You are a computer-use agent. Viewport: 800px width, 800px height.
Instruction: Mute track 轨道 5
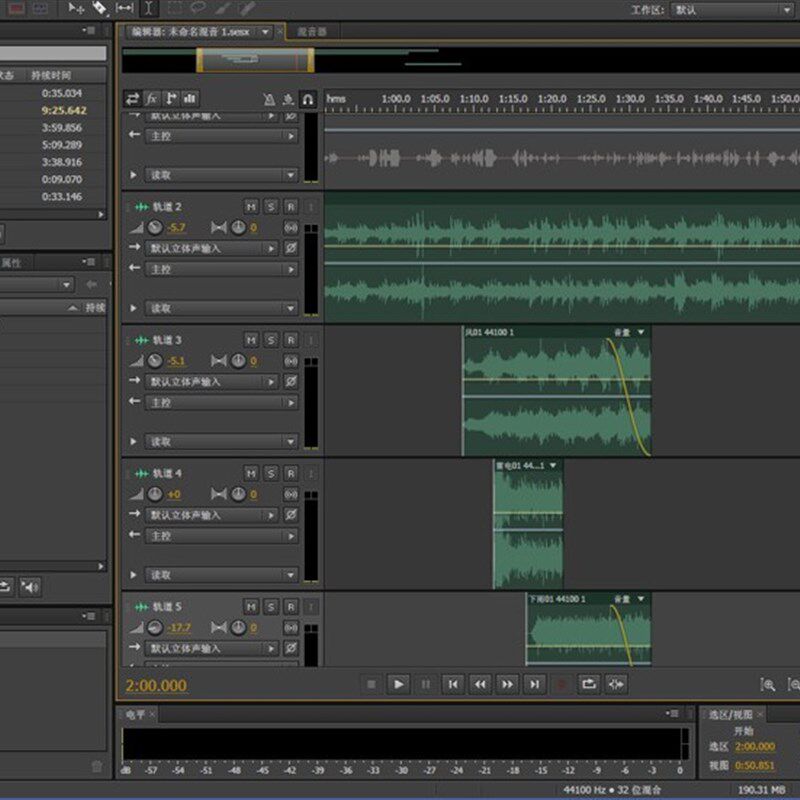point(251,607)
